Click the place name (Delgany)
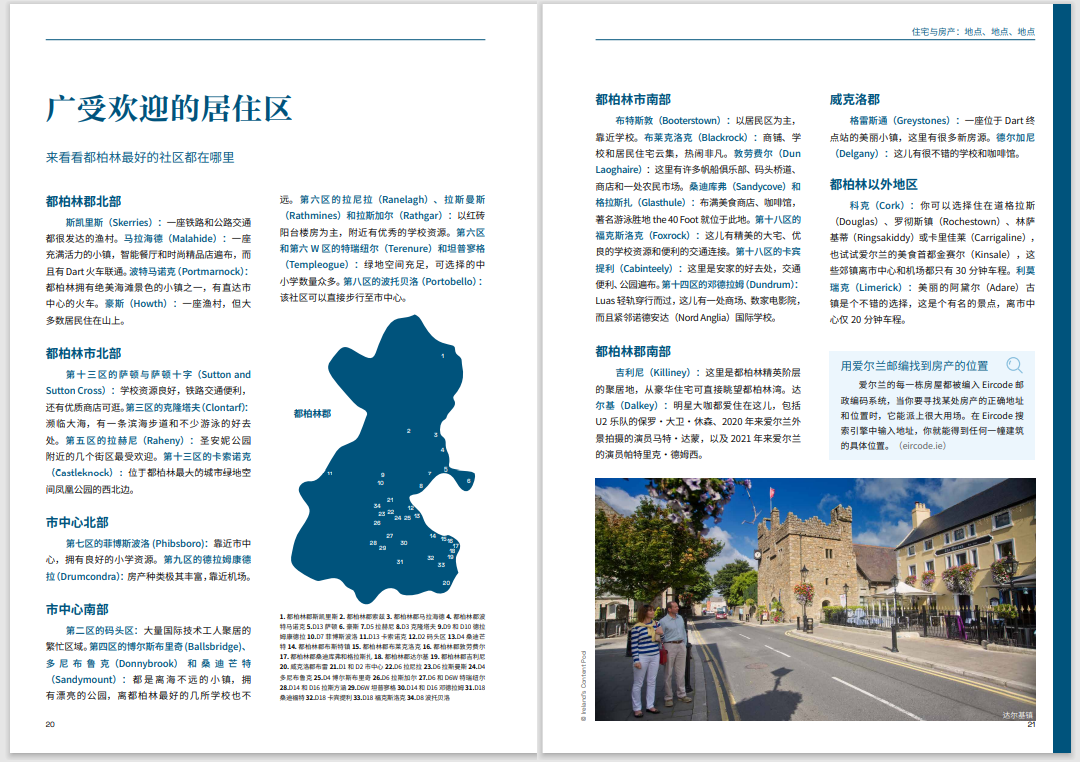Image resolution: width=1080 pixels, height=762 pixels. tap(858, 153)
